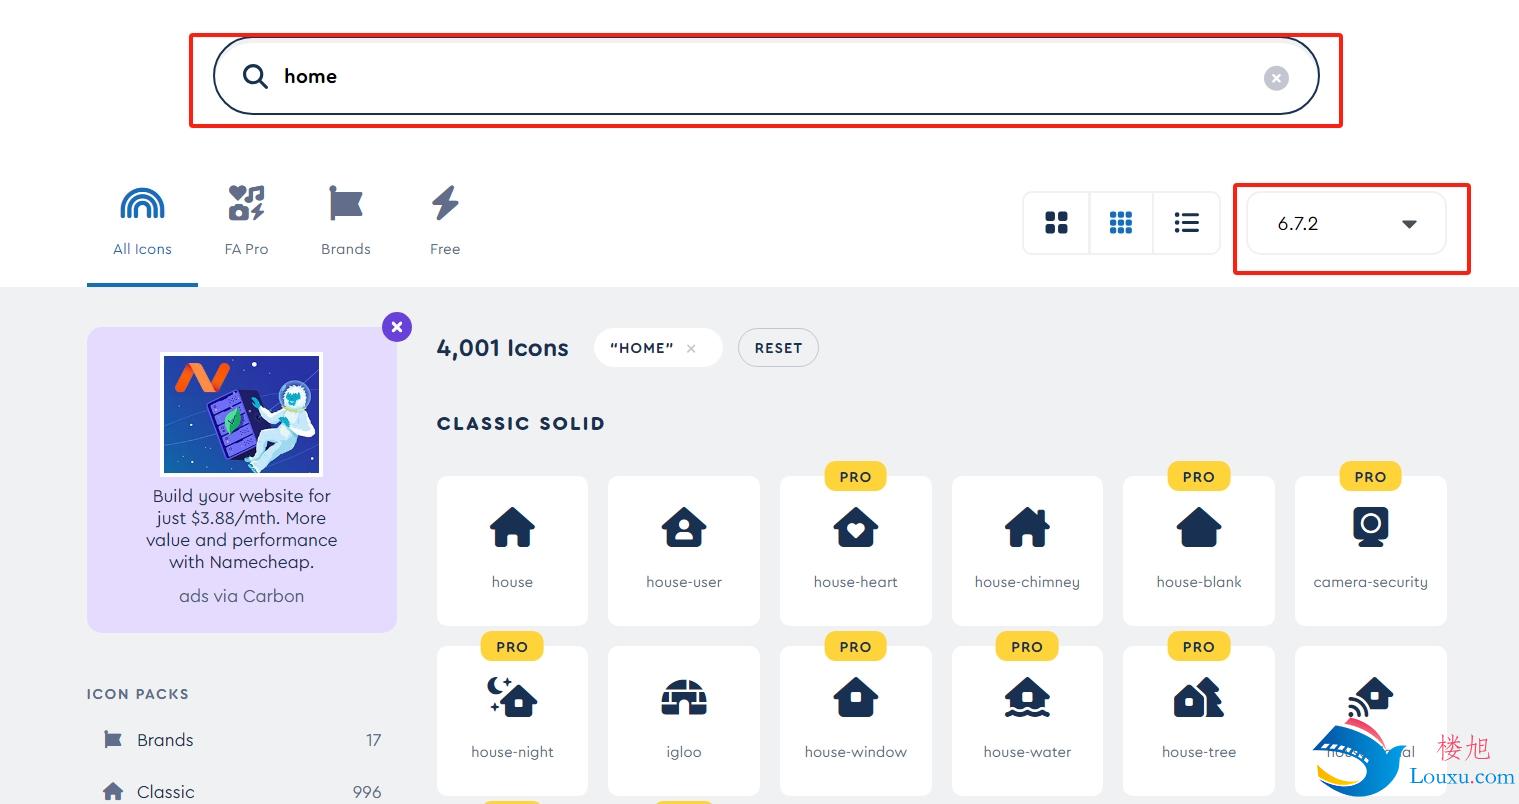Select the Free icons tab
Screen dimensions: 1519x804
(x=445, y=222)
